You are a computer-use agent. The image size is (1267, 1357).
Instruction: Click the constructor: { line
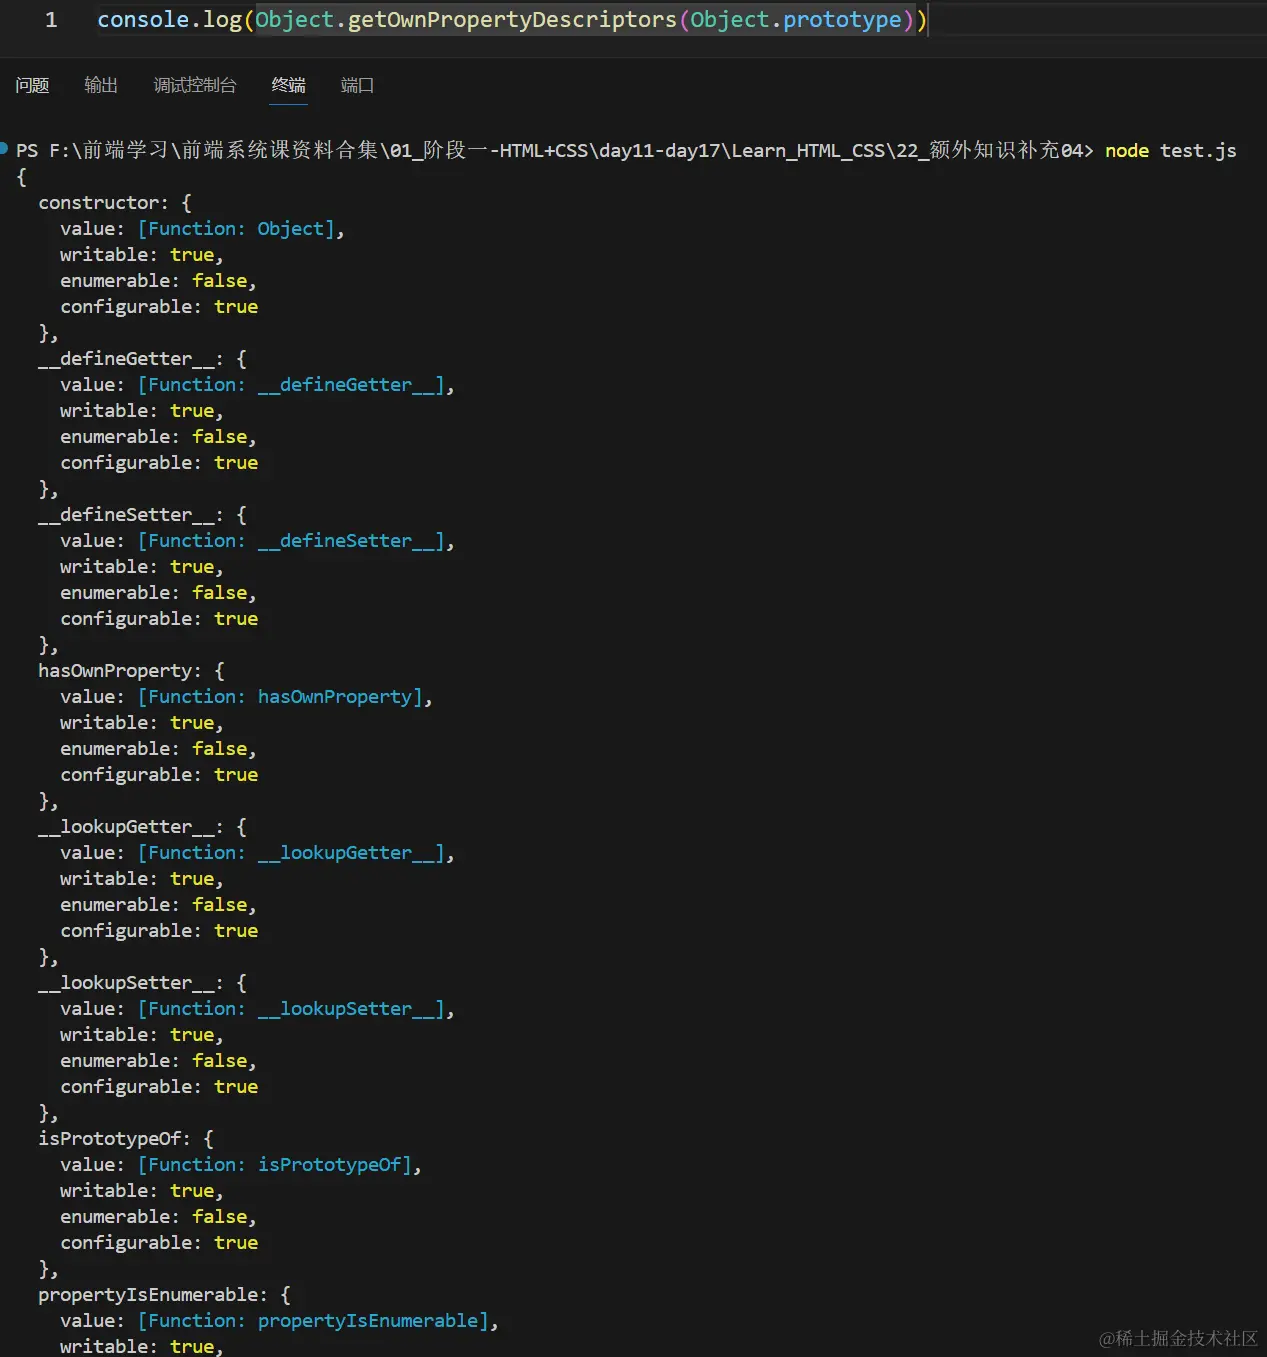point(115,202)
